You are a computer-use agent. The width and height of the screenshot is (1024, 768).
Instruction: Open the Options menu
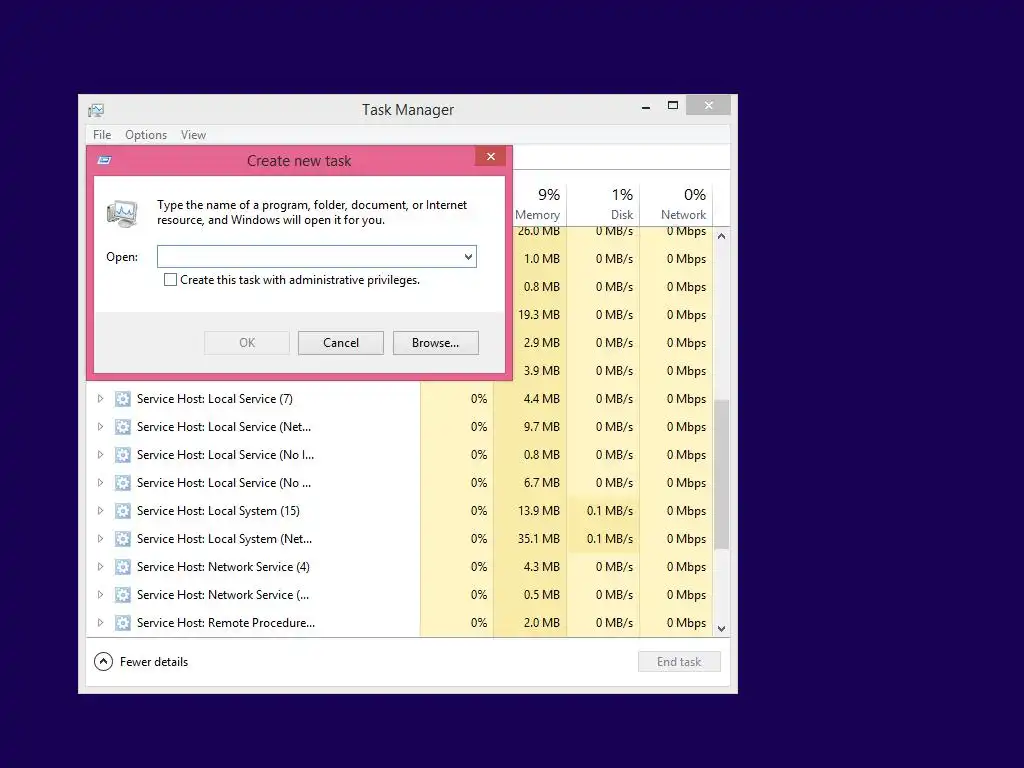[146, 135]
